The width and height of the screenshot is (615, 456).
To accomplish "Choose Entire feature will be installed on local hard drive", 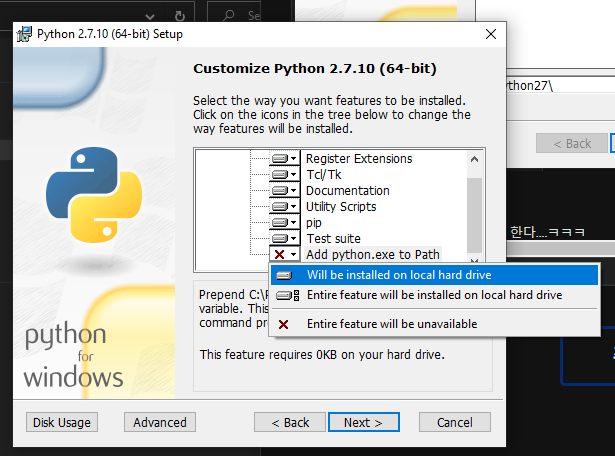I will [434, 295].
